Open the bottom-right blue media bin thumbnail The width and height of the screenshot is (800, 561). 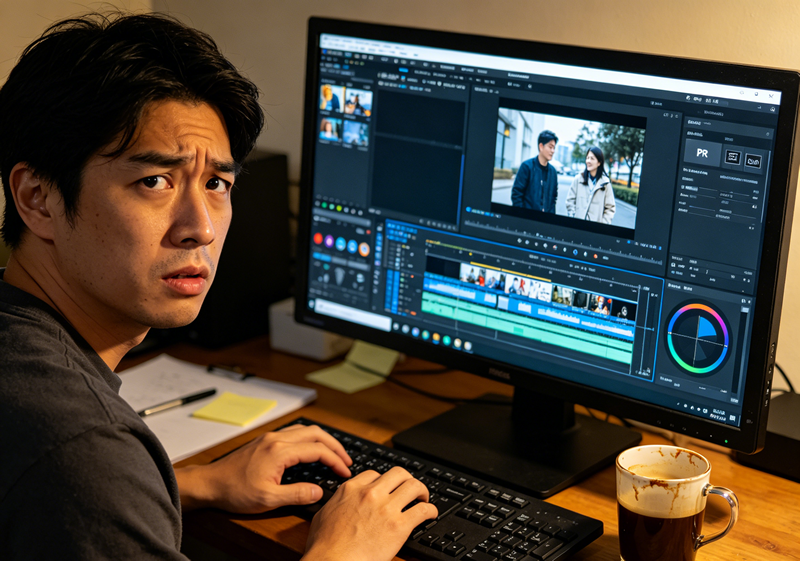pyautogui.click(x=356, y=134)
